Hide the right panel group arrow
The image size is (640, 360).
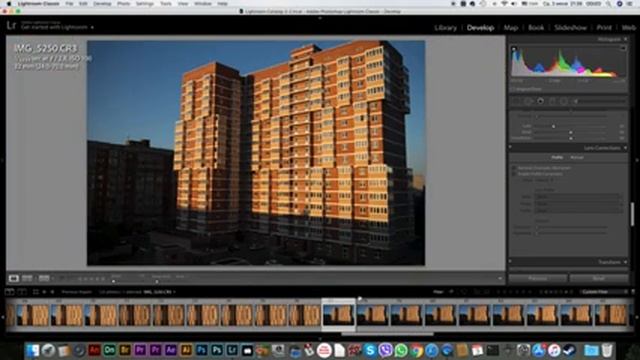[x=637, y=160]
